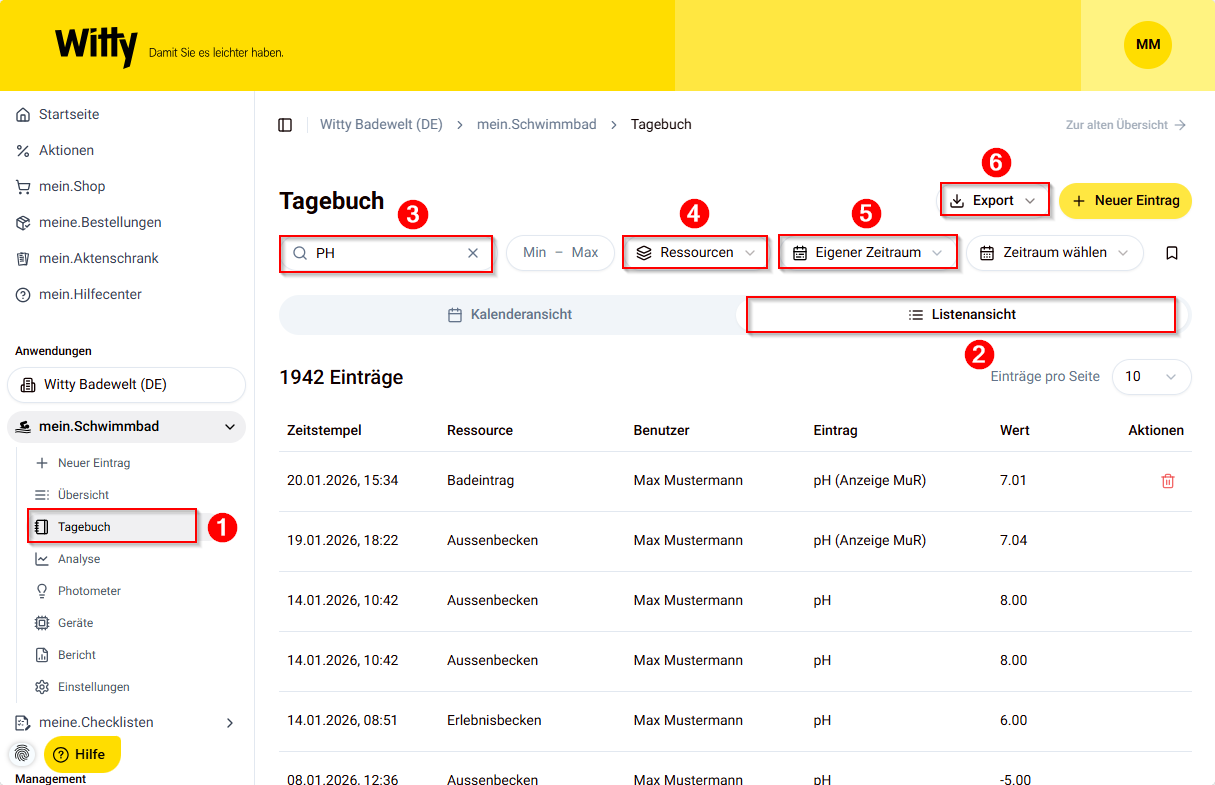Click the value 6.00
1215x785 pixels.
click(1014, 721)
